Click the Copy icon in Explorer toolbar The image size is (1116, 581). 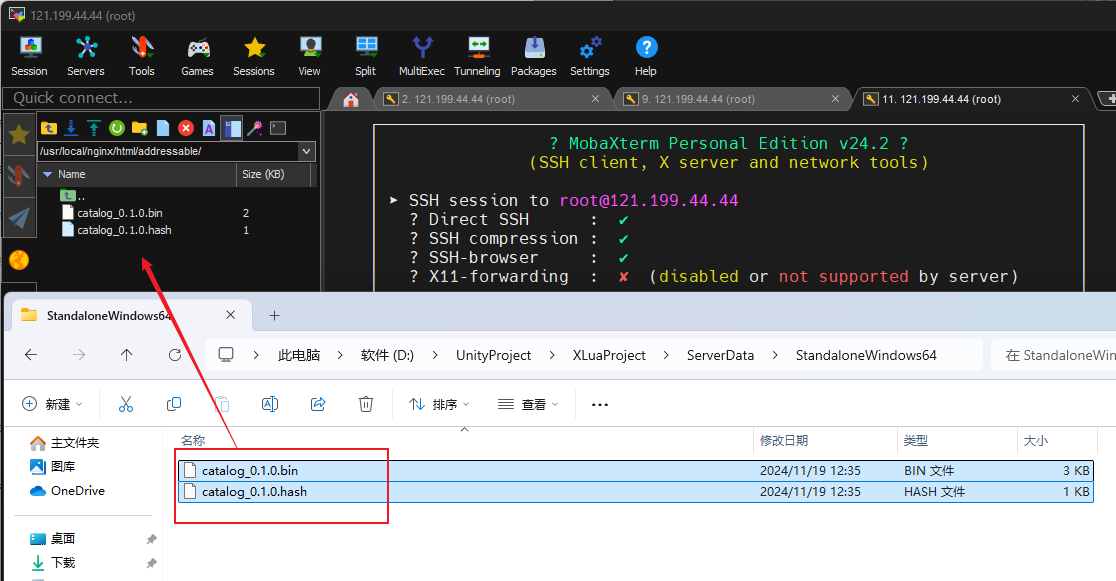(174, 404)
